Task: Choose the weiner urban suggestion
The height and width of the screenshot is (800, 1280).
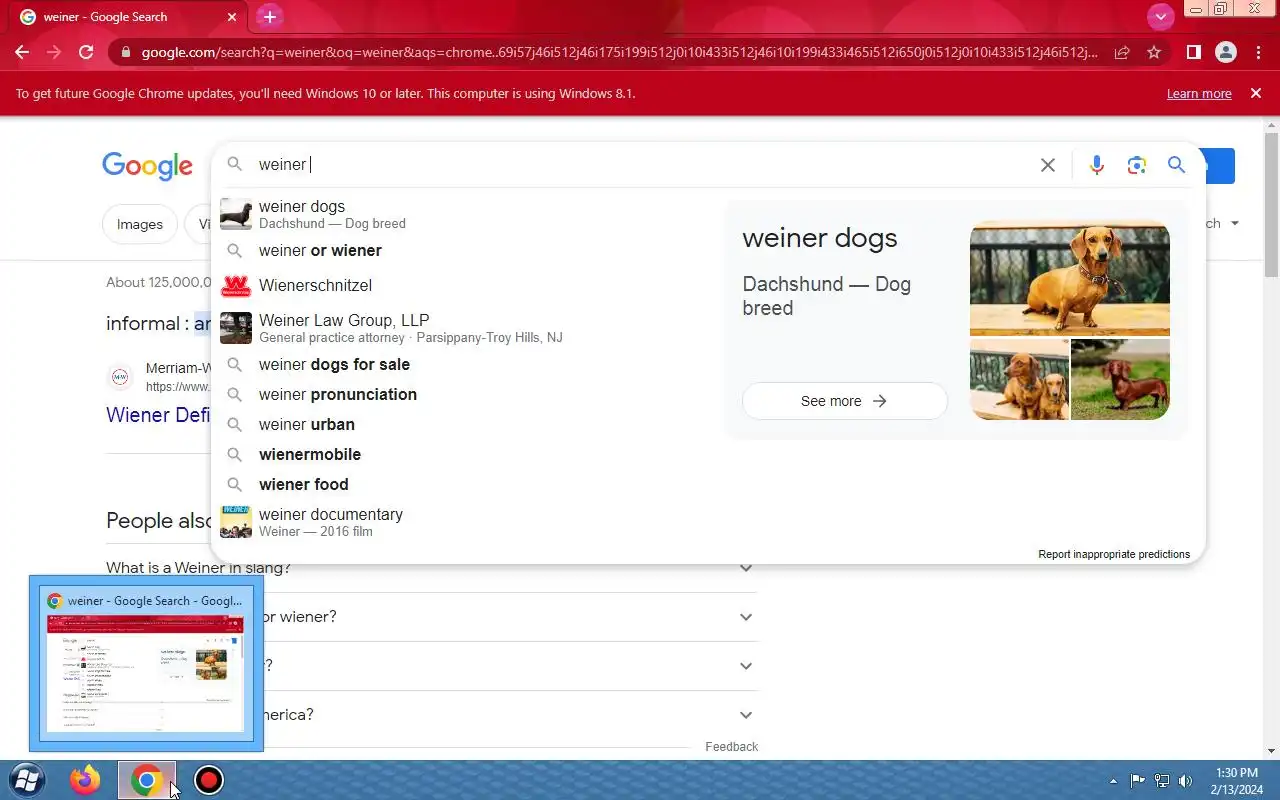Action: (x=465, y=424)
